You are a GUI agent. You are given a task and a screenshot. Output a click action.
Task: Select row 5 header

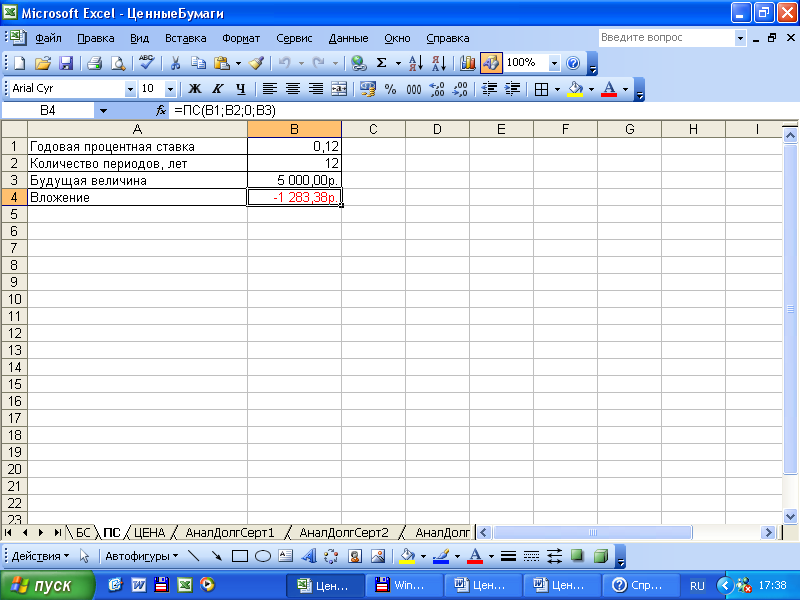coord(14,214)
